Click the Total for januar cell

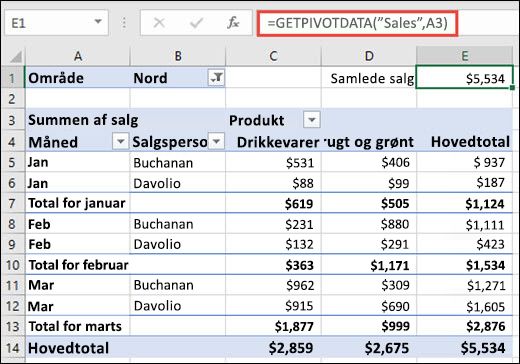point(77,203)
